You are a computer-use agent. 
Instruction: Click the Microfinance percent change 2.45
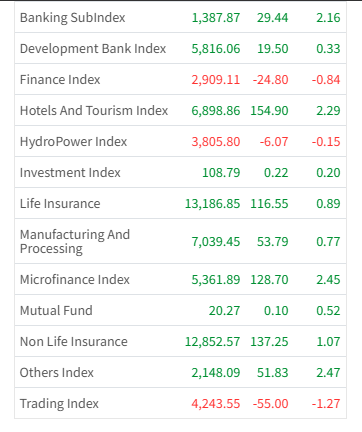coord(328,279)
